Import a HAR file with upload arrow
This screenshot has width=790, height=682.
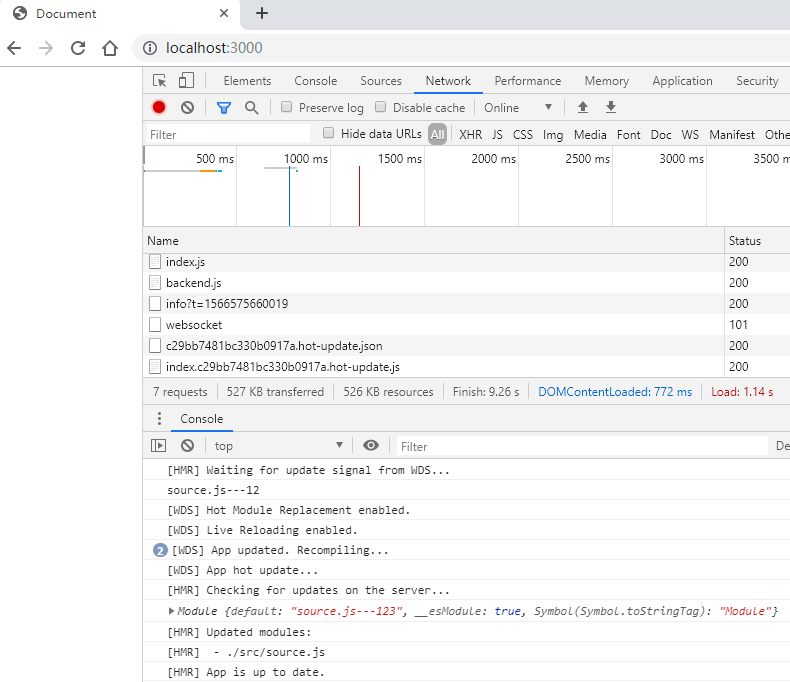pyautogui.click(x=583, y=107)
